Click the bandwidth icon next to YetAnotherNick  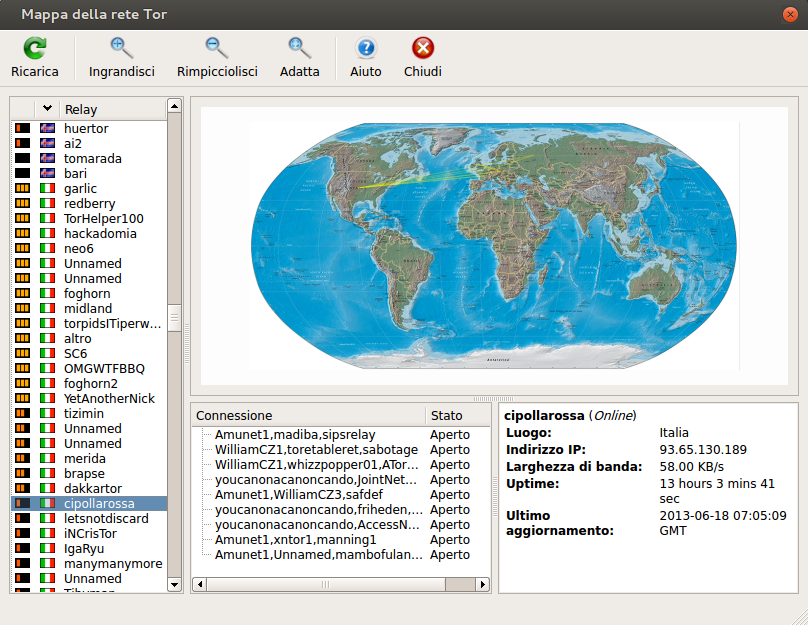click(23, 398)
